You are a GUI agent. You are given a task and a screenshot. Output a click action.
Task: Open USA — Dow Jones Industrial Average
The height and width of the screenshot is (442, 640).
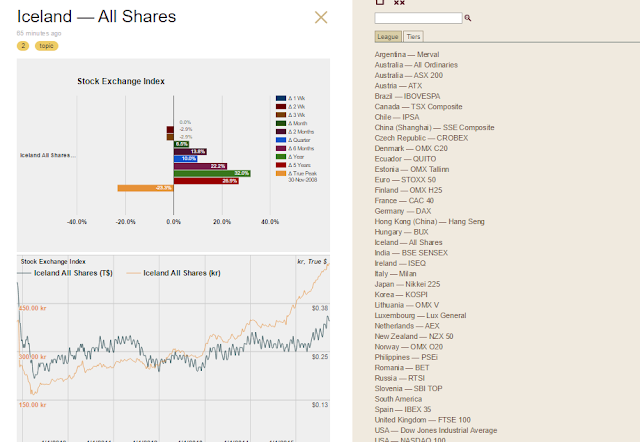pyautogui.click(x=436, y=430)
